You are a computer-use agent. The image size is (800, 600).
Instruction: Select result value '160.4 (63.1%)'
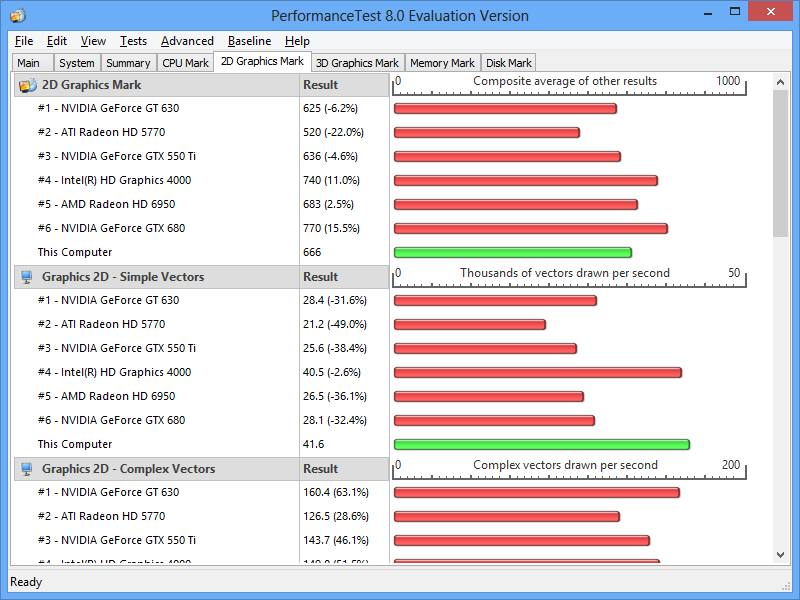[336, 492]
